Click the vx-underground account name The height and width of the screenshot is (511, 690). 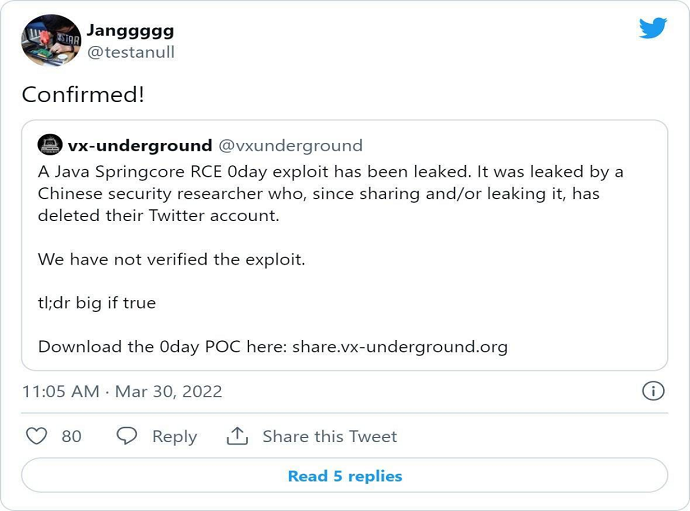(140, 146)
